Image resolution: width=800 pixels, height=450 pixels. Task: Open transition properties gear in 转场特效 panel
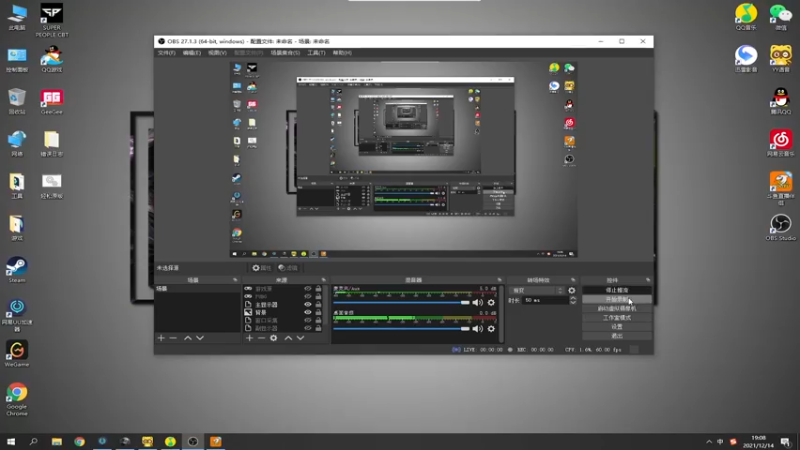572,290
